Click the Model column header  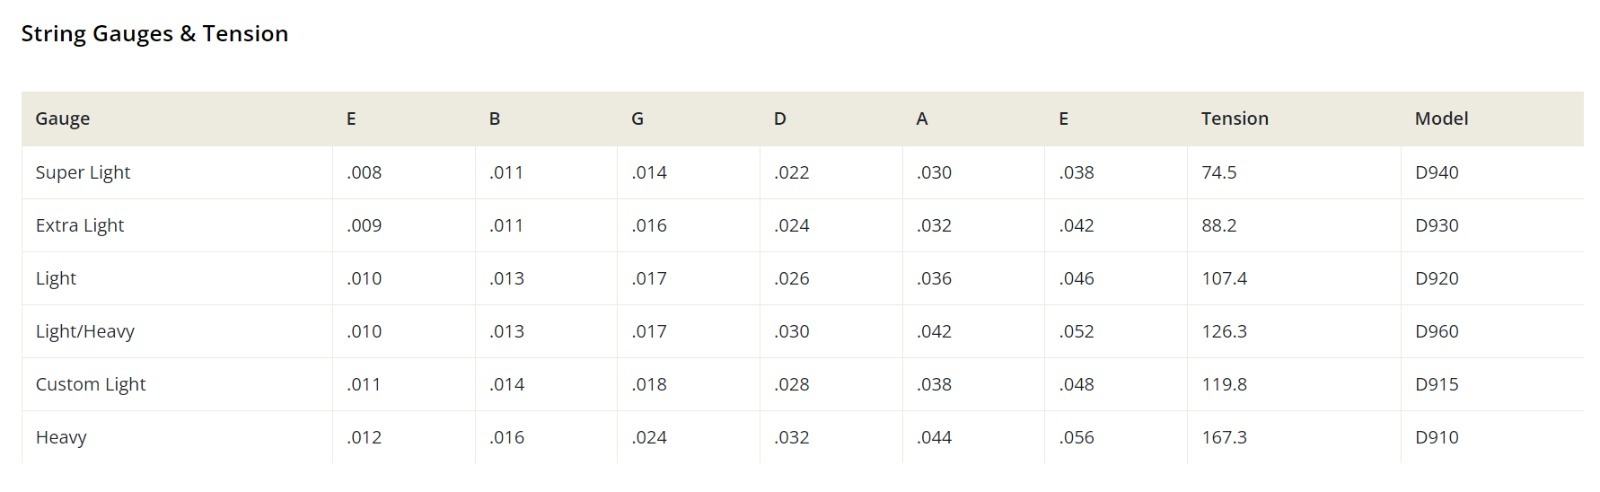coord(1441,118)
